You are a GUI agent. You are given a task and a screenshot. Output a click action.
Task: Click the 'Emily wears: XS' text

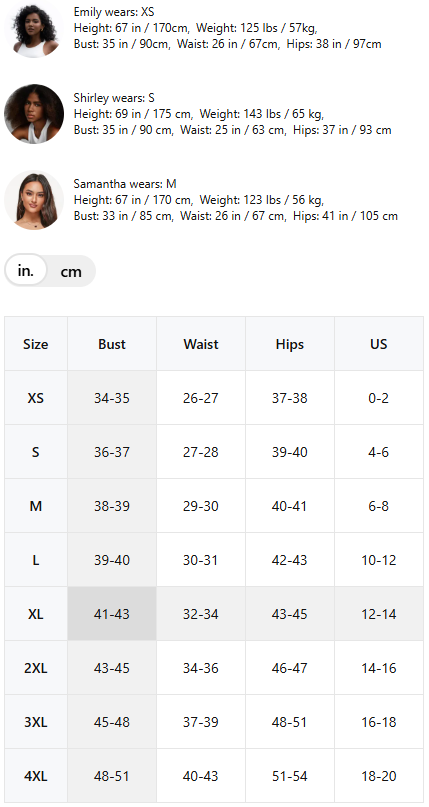114,12
